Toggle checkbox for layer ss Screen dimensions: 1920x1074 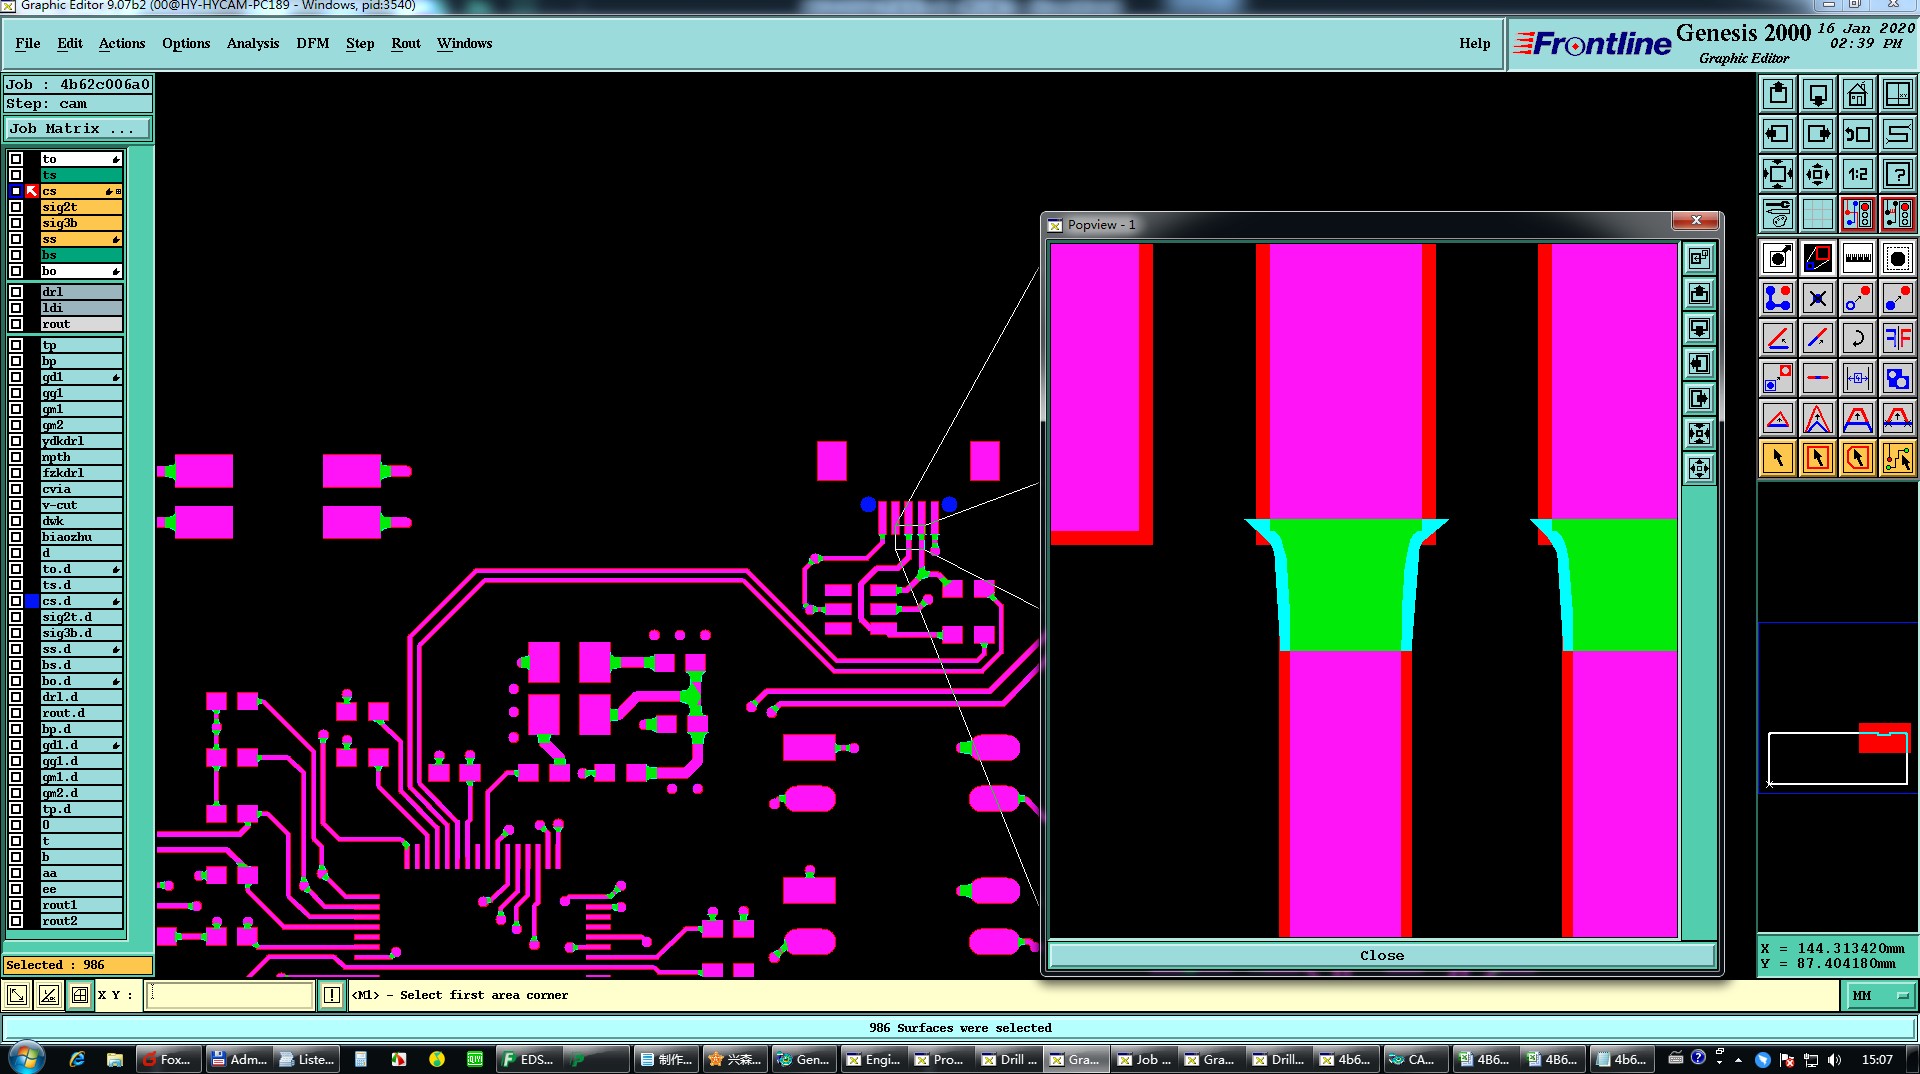(16, 239)
